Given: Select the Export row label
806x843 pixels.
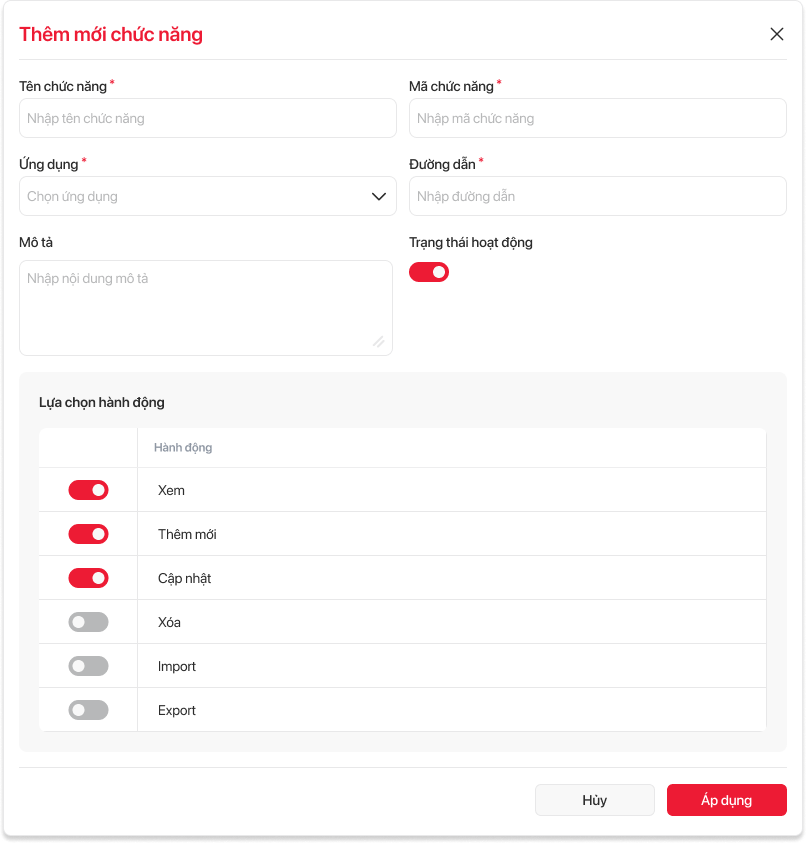Looking at the screenshot, I should [177, 710].
